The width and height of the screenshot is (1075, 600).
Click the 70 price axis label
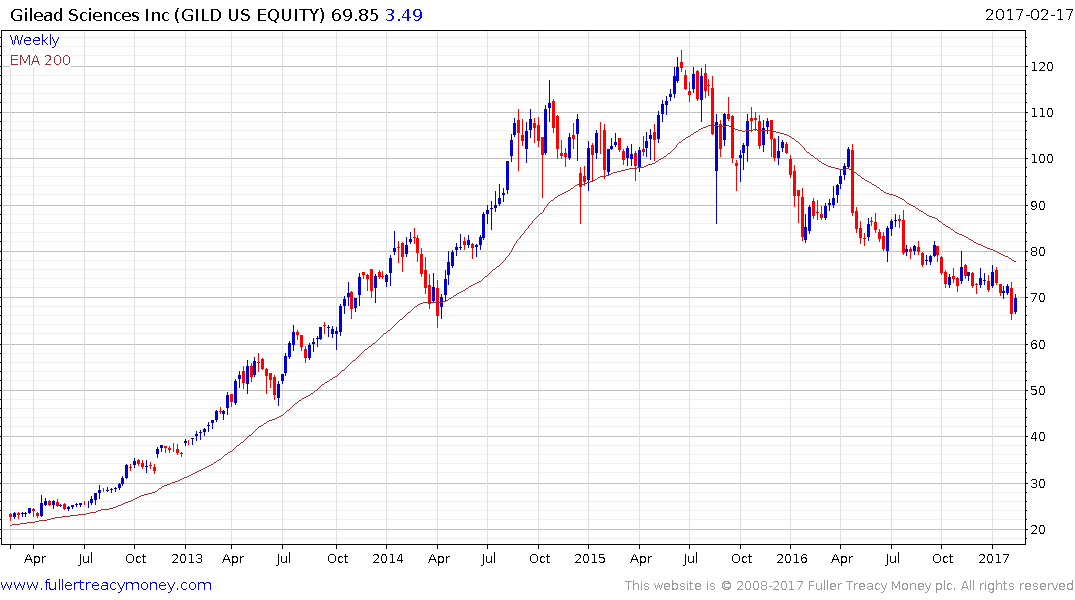click(1038, 298)
